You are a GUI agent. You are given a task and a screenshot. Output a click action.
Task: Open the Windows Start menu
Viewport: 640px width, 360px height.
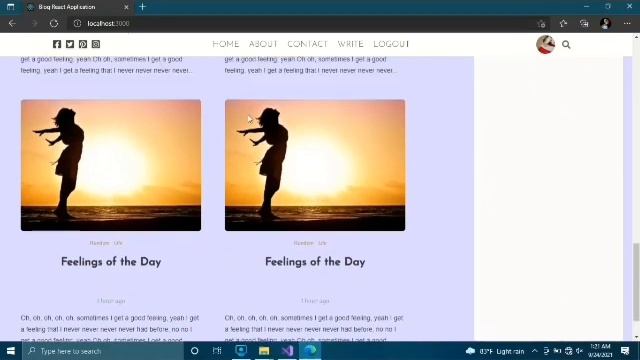pyautogui.click(x=11, y=351)
